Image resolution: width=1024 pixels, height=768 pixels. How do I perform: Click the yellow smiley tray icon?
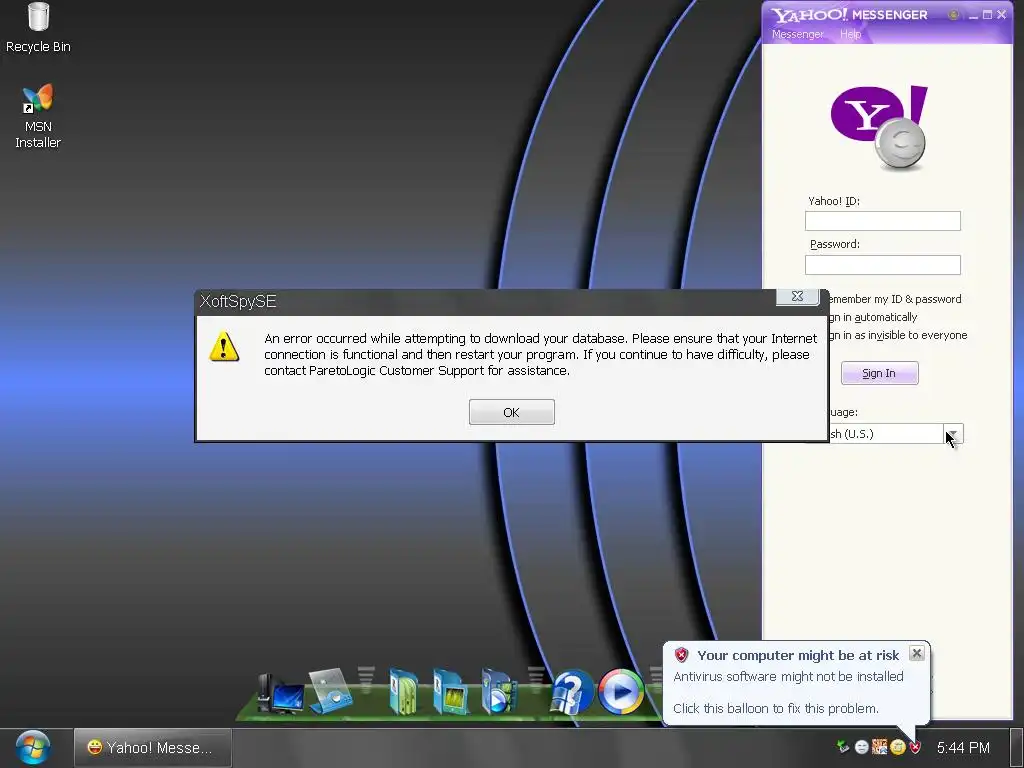tap(898, 746)
